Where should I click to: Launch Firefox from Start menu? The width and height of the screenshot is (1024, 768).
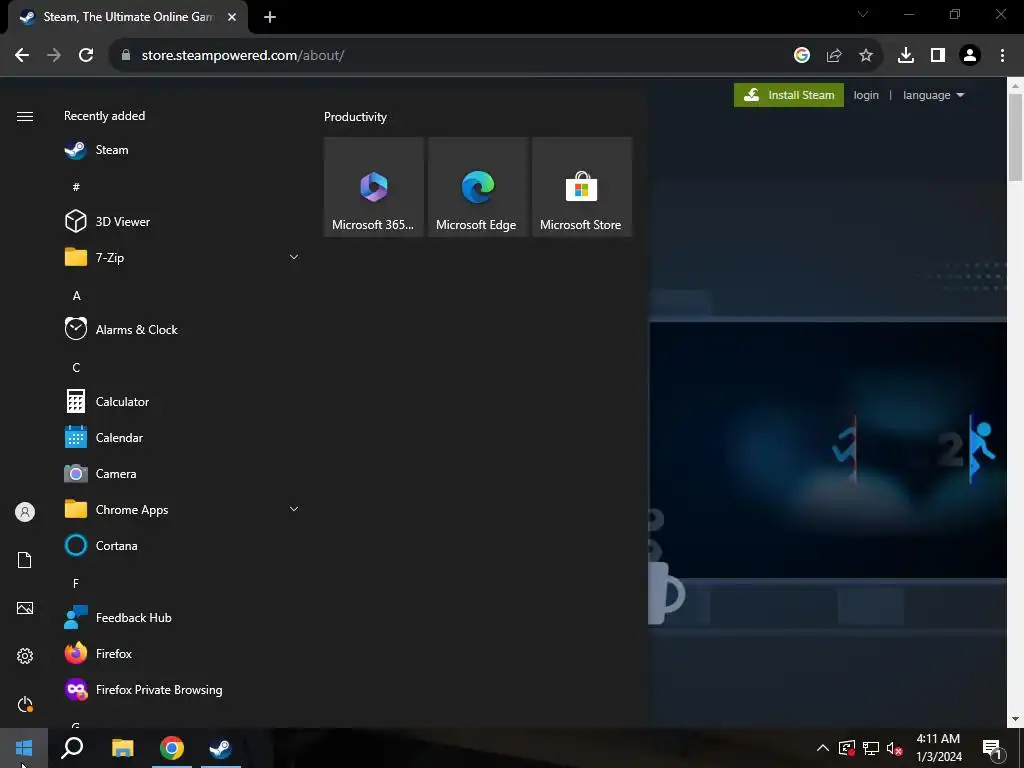coord(182,653)
